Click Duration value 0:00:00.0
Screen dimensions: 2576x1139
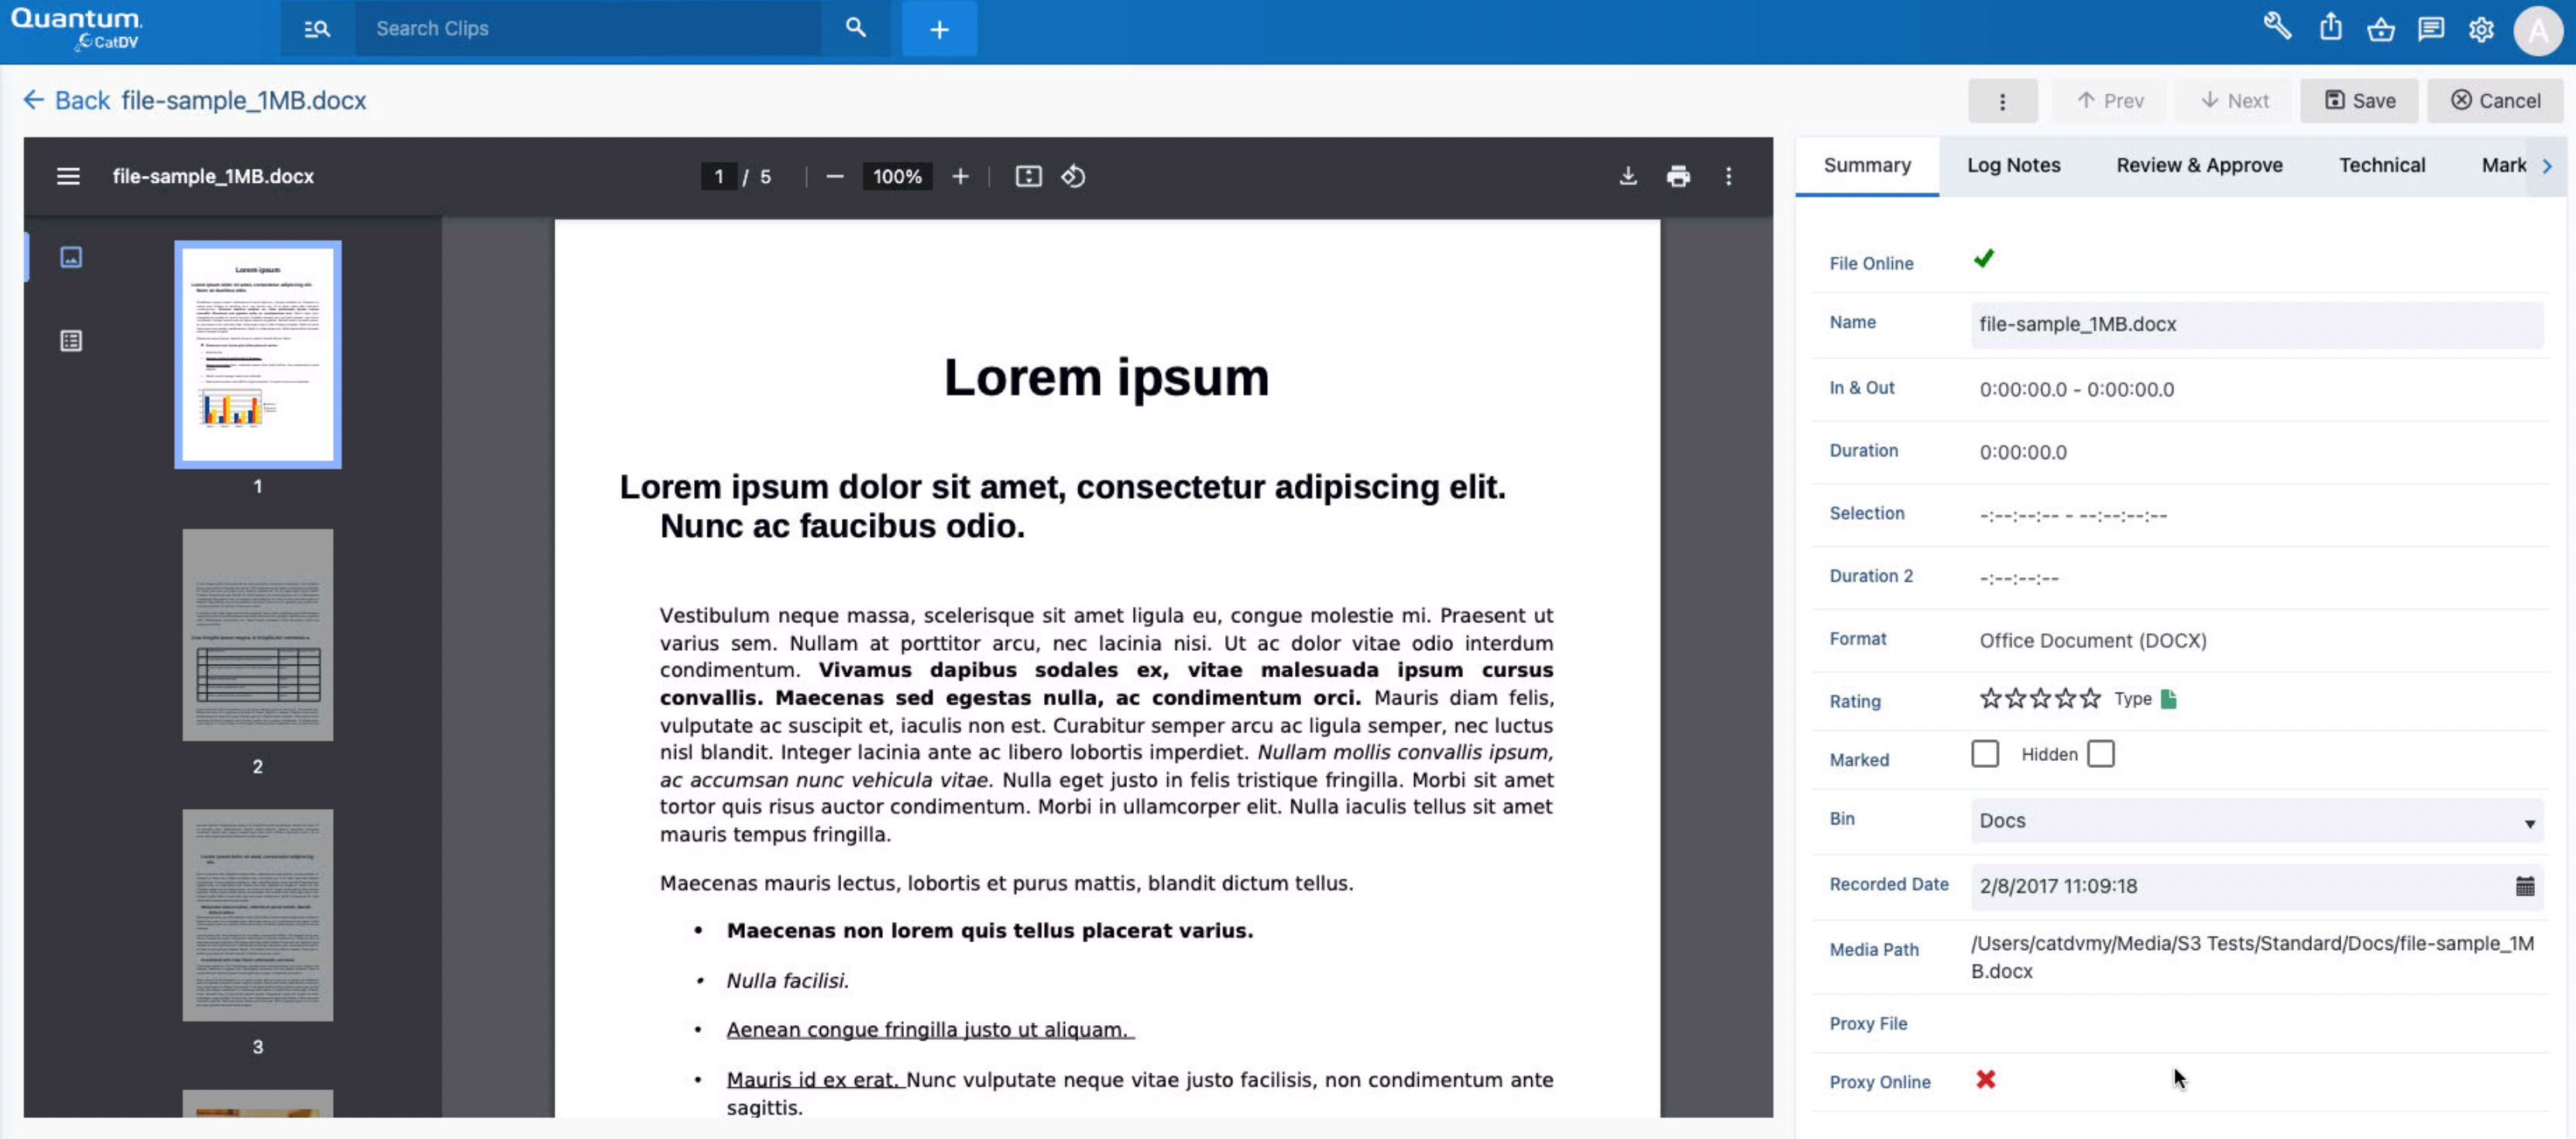[x=2022, y=452]
